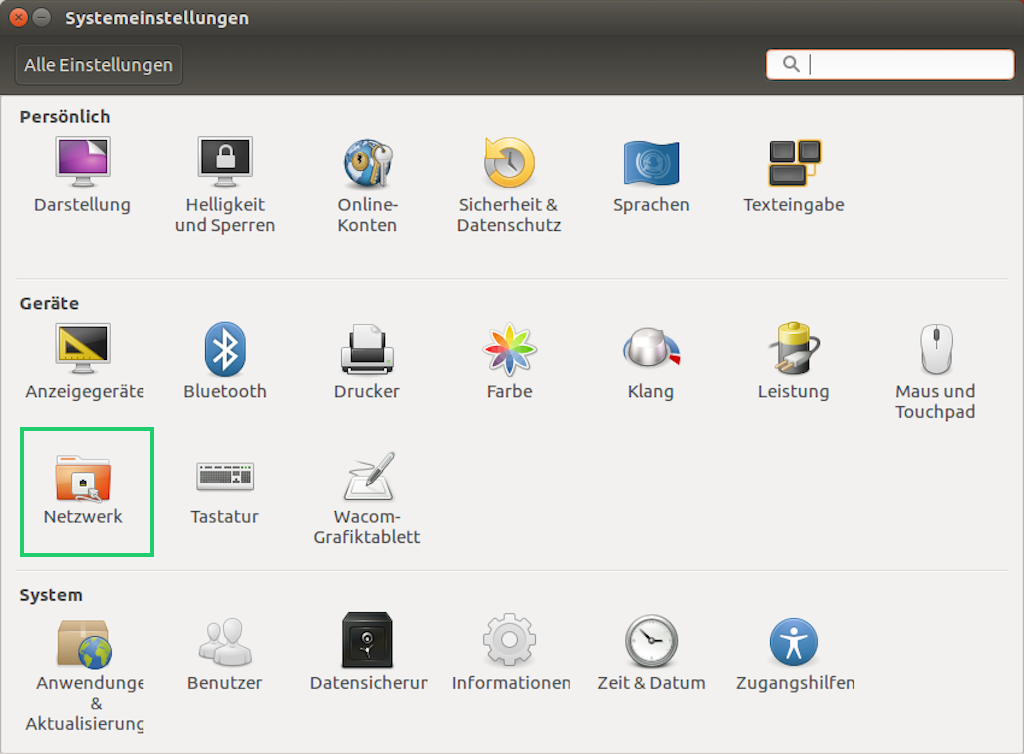Select the Alle Einstellungen button
1024x754 pixels.
[x=97, y=64]
